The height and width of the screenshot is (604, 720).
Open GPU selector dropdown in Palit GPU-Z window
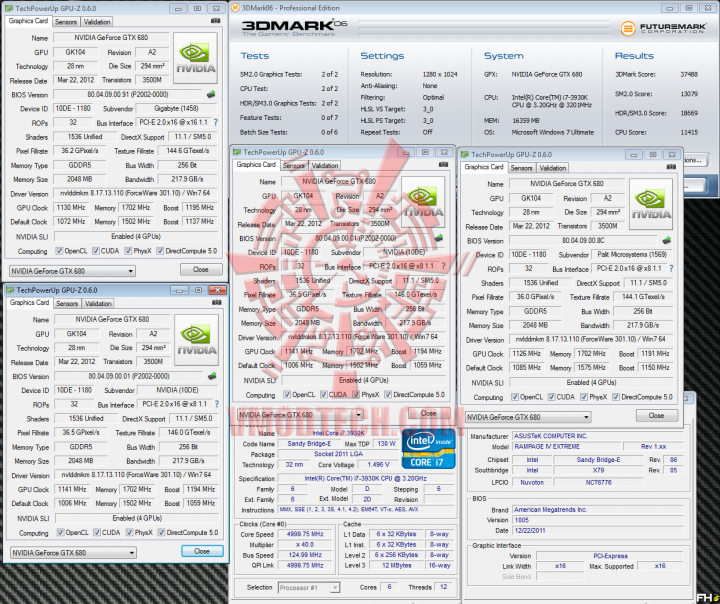point(528,417)
